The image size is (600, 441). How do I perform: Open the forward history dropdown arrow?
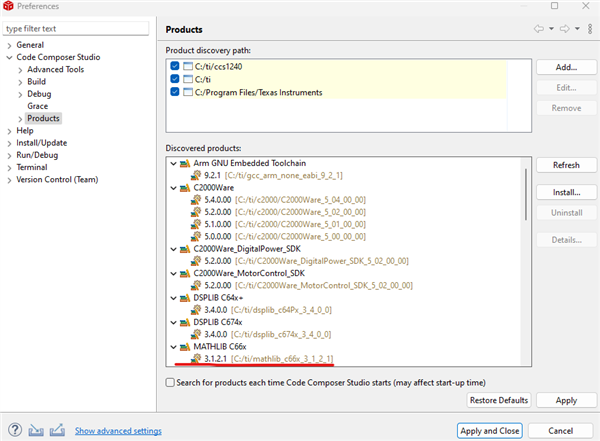point(577,29)
